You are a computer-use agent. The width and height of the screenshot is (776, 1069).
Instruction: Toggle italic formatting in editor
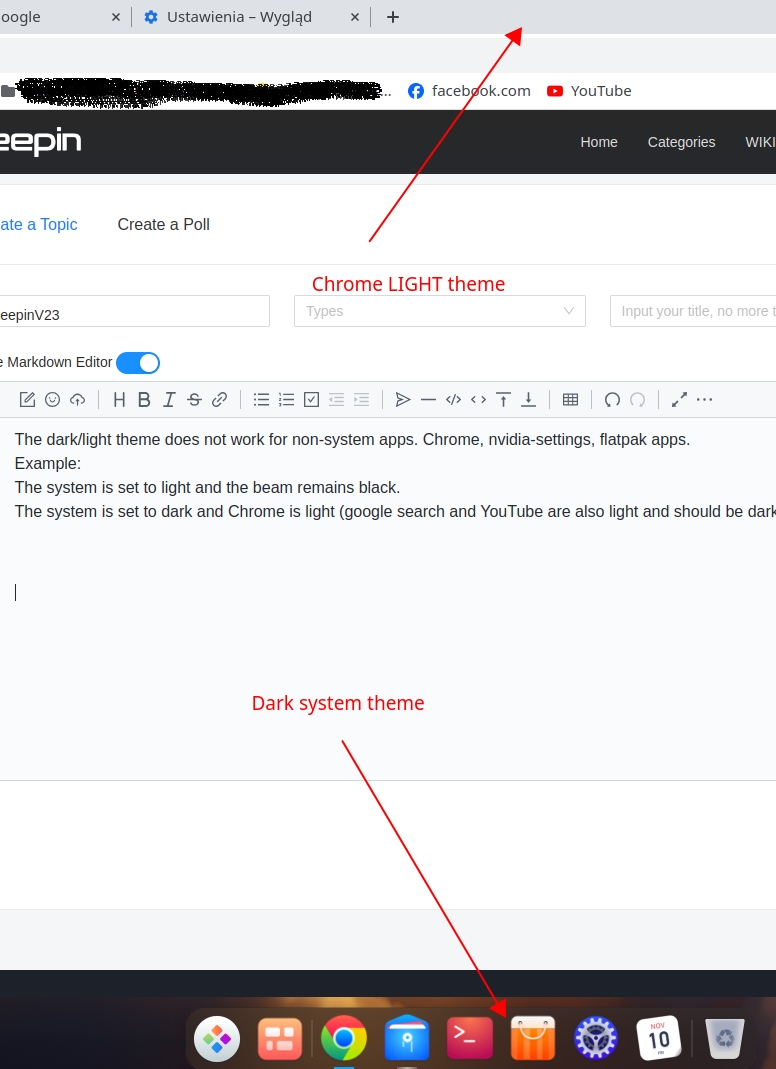click(169, 400)
